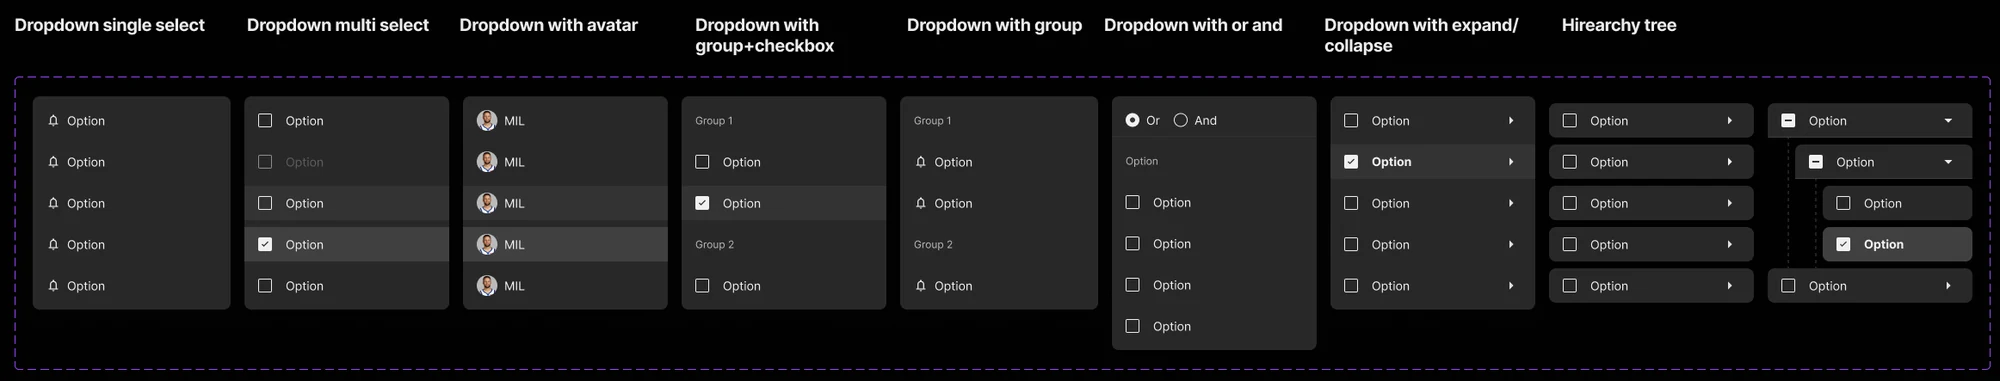2000x381 pixels.
Task: Click 'Dropdown with group+checkbox' heading
Action: [765, 35]
